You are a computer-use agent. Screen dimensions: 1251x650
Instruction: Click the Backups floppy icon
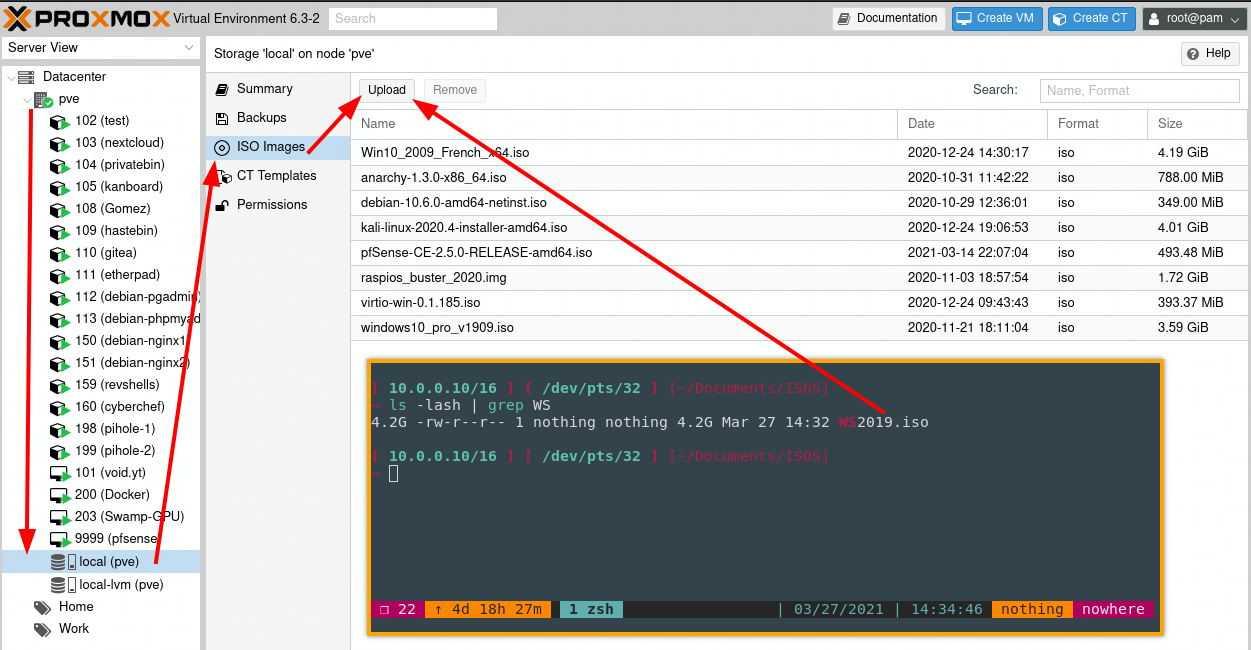point(222,118)
